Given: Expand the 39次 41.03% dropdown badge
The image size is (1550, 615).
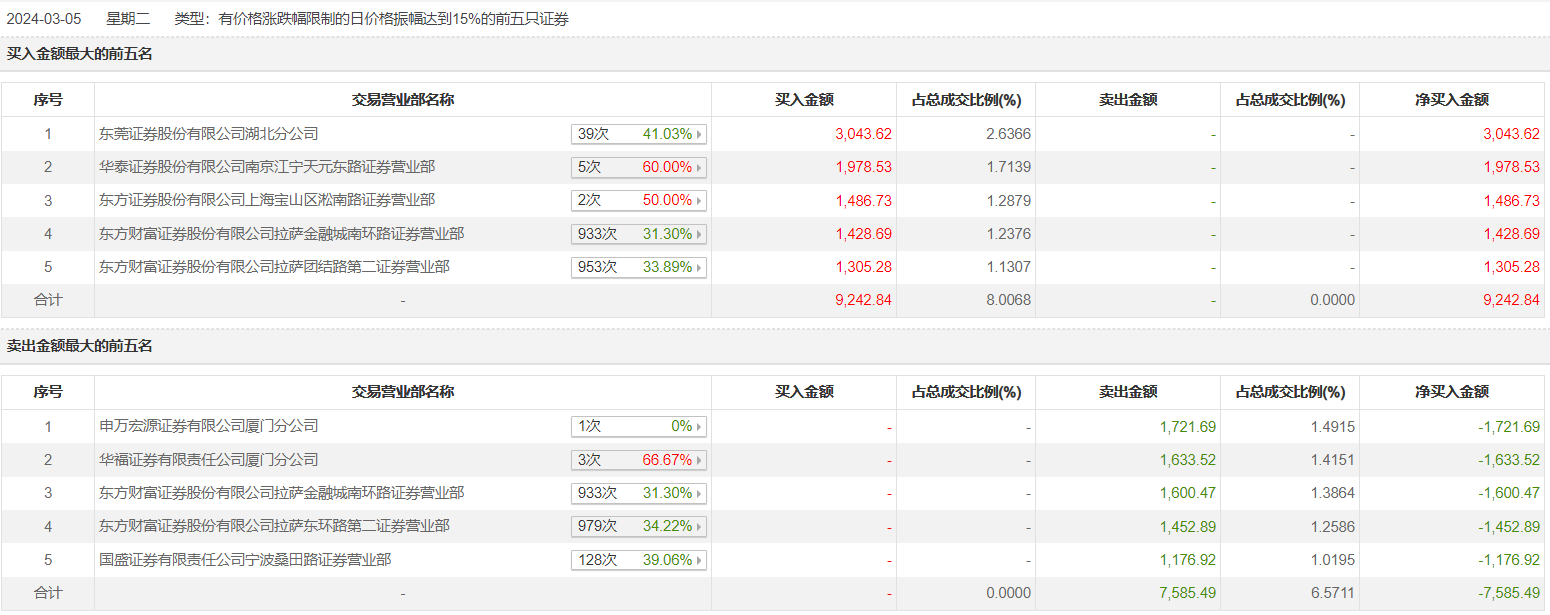Looking at the screenshot, I should click(x=638, y=134).
